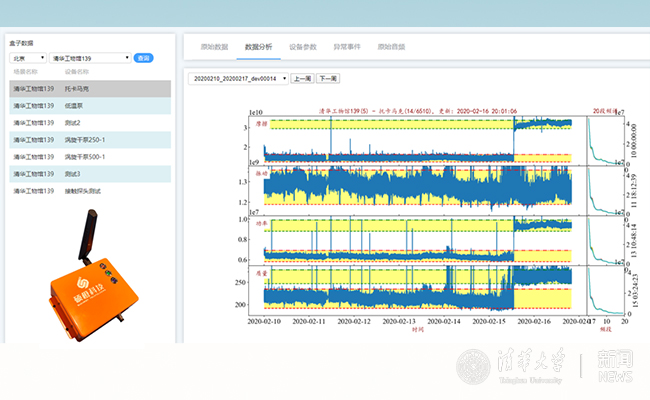Screen dimensions: 650x400
Task: Select the 数据分析 tab
Action: (258, 47)
